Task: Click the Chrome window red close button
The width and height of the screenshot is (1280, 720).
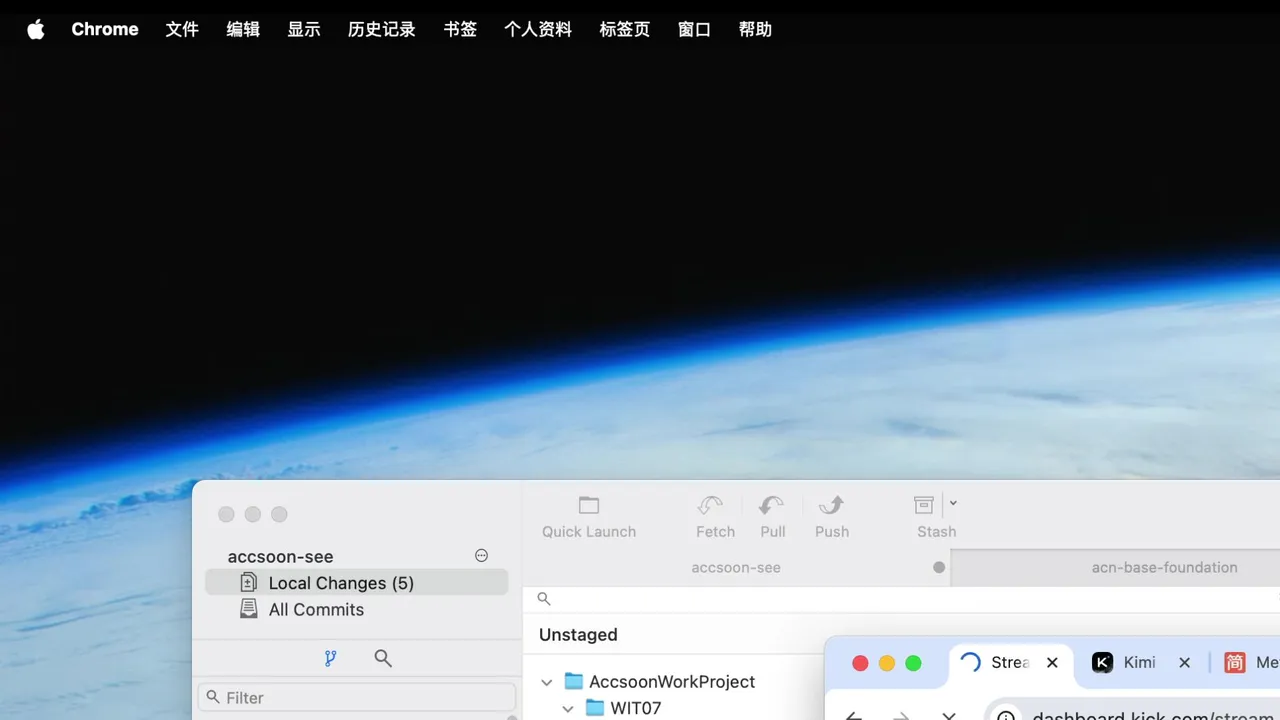Action: coord(860,663)
